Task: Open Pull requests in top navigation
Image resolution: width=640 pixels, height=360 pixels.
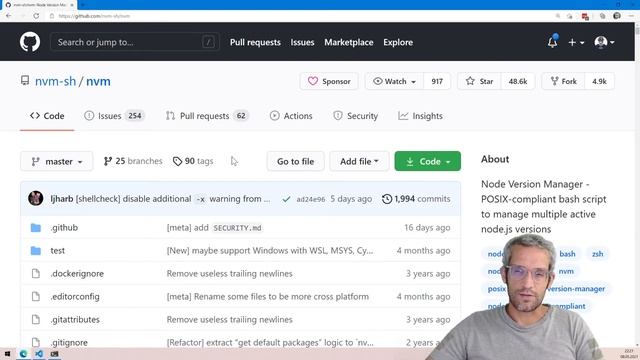Action: [x=255, y=42]
